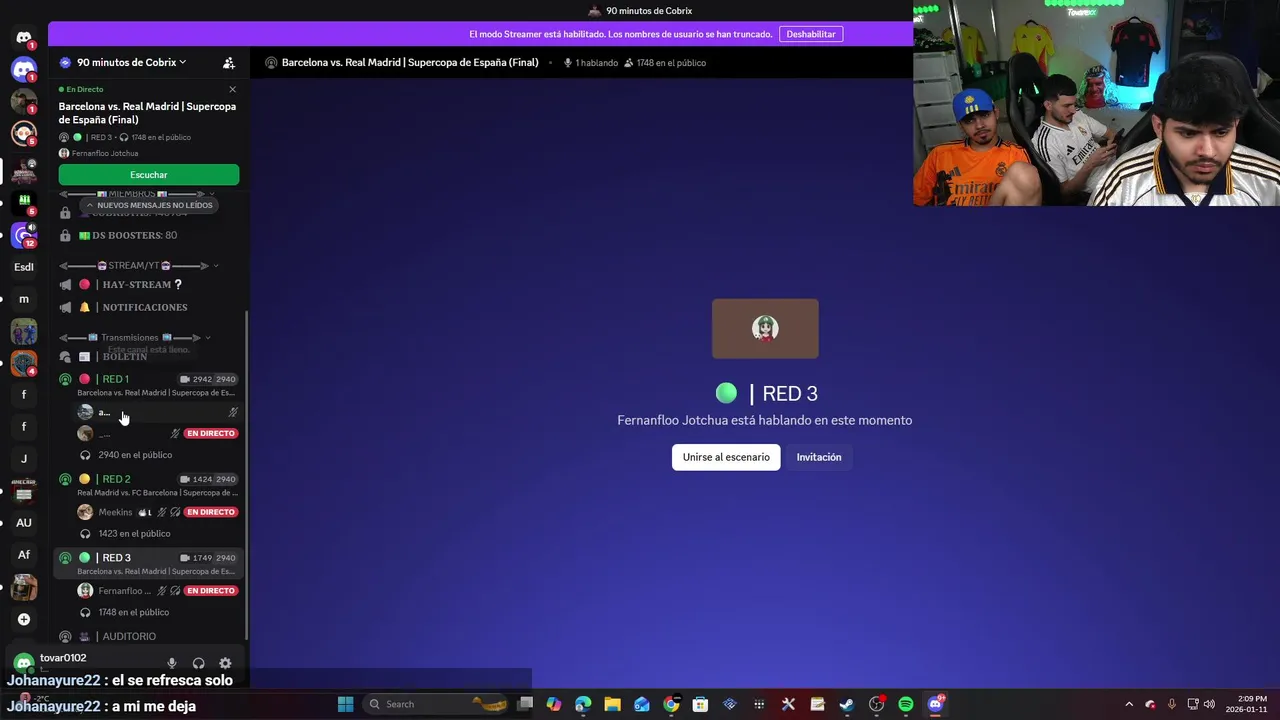Open Task View in the taskbar

(525, 704)
